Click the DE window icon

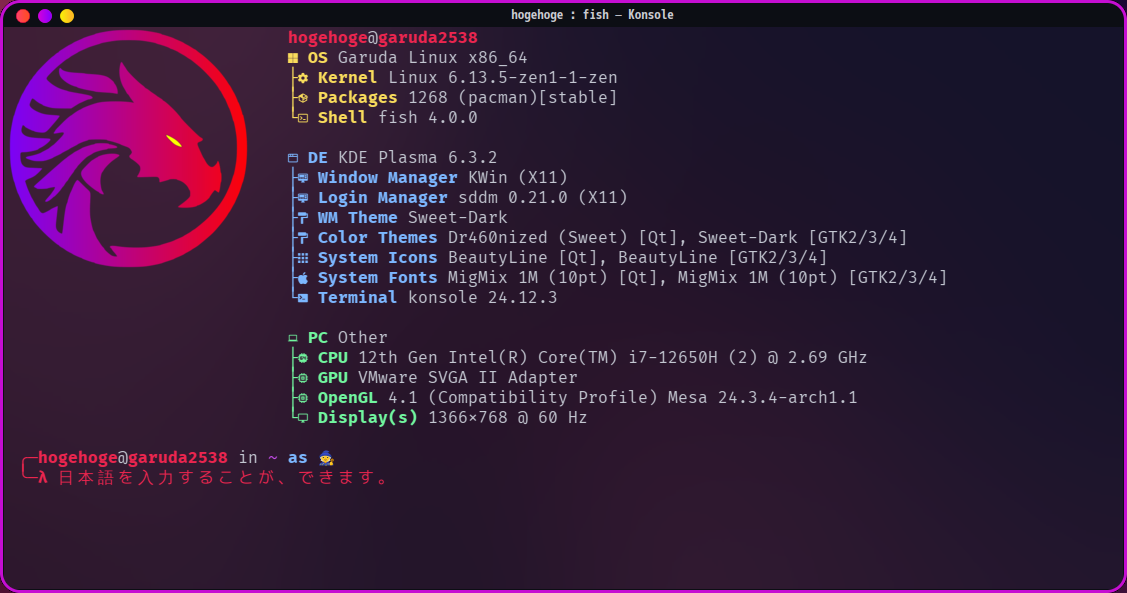(x=293, y=158)
